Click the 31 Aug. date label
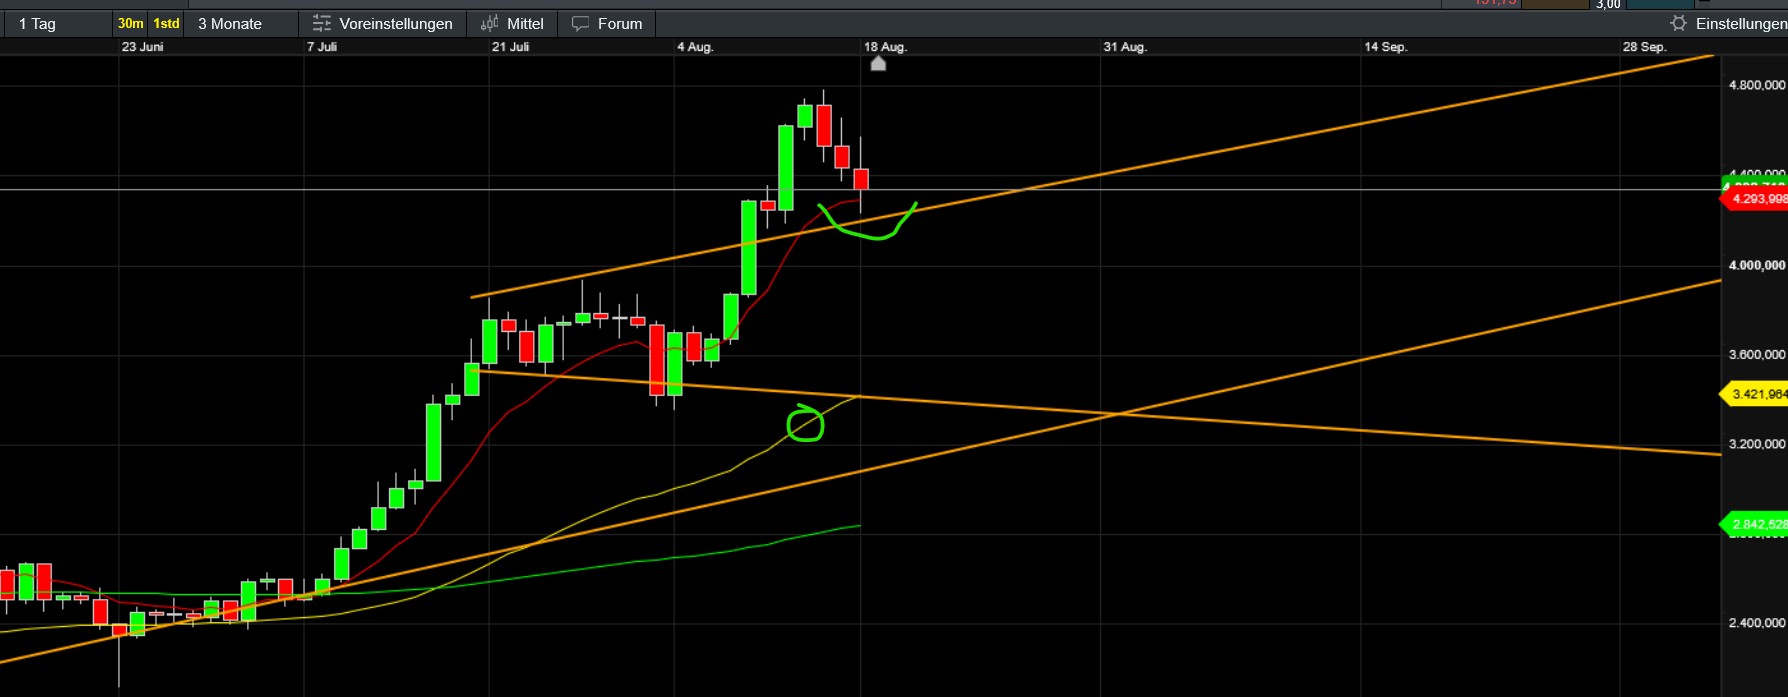 click(x=1125, y=47)
